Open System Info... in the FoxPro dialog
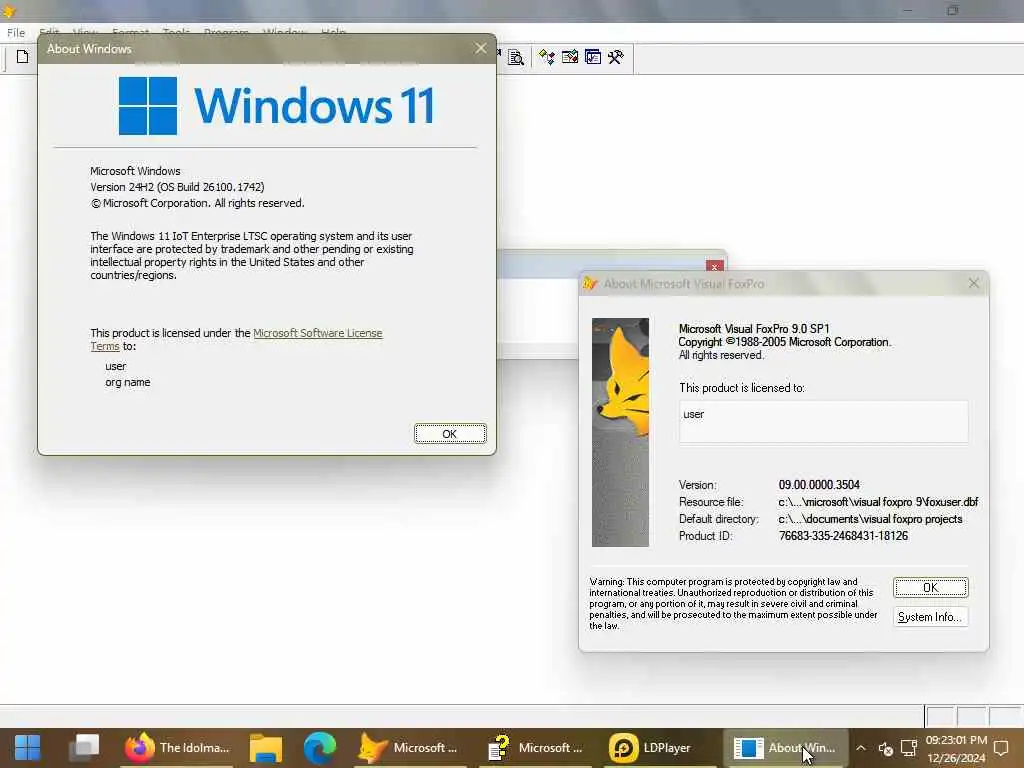 coord(931,617)
